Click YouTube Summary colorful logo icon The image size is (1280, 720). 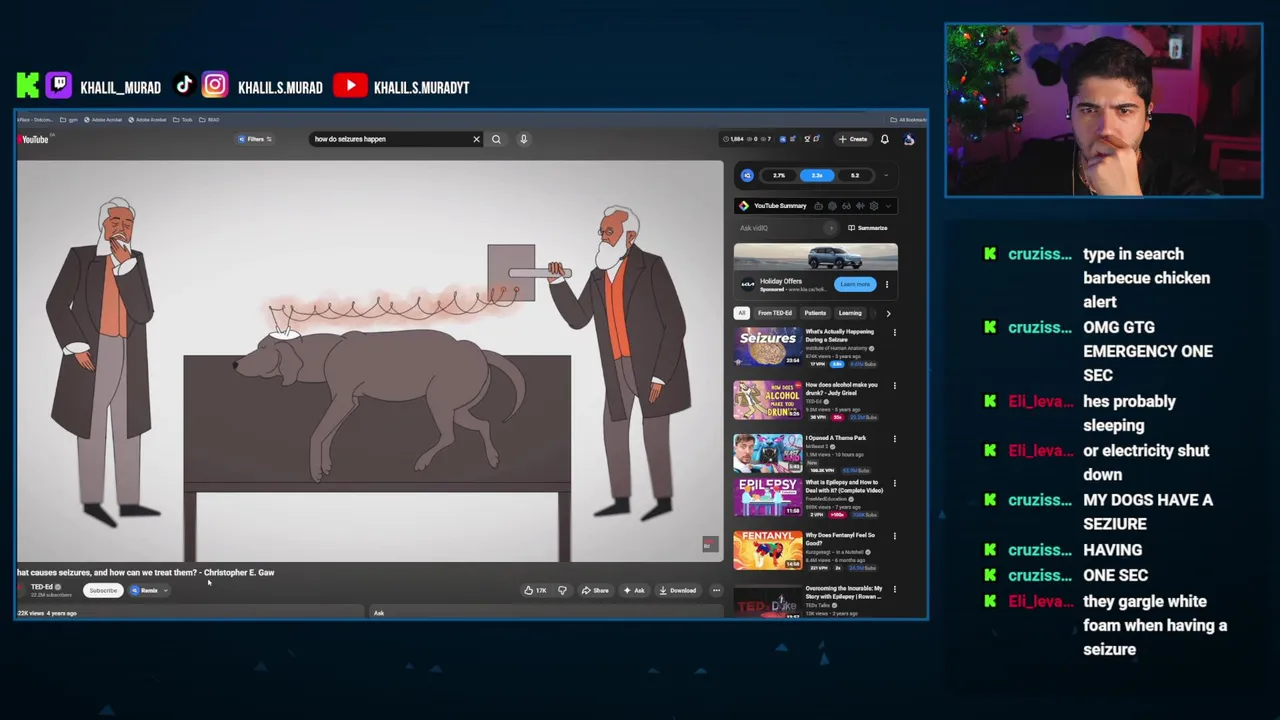click(x=743, y=206)
